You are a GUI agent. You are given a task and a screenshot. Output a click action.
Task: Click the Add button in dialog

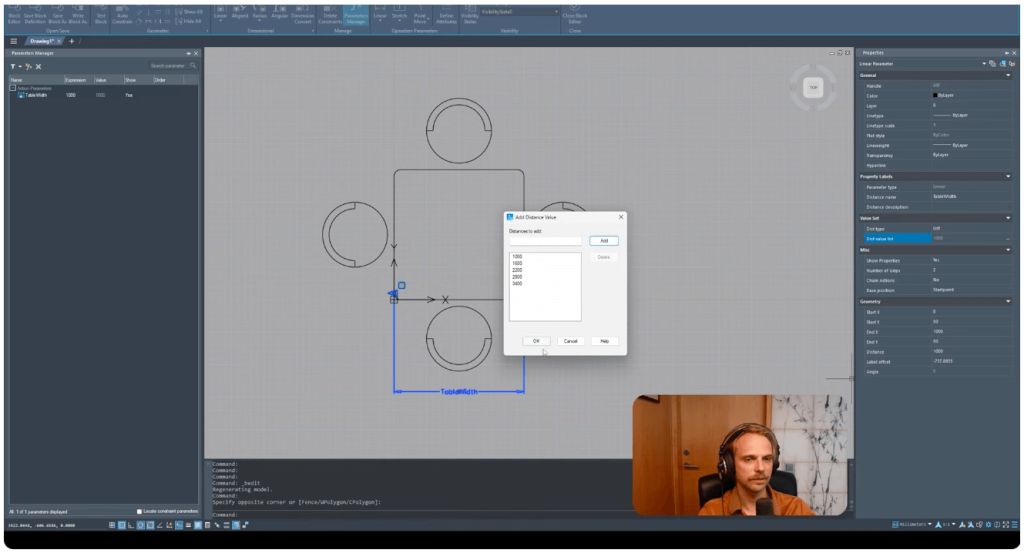point(603,241)
